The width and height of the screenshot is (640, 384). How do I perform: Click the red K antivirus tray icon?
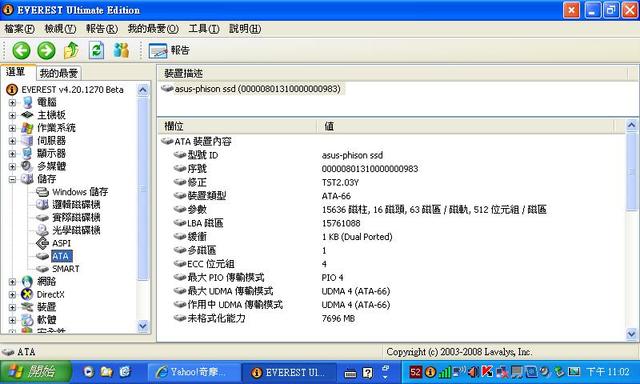click(487, 372)
